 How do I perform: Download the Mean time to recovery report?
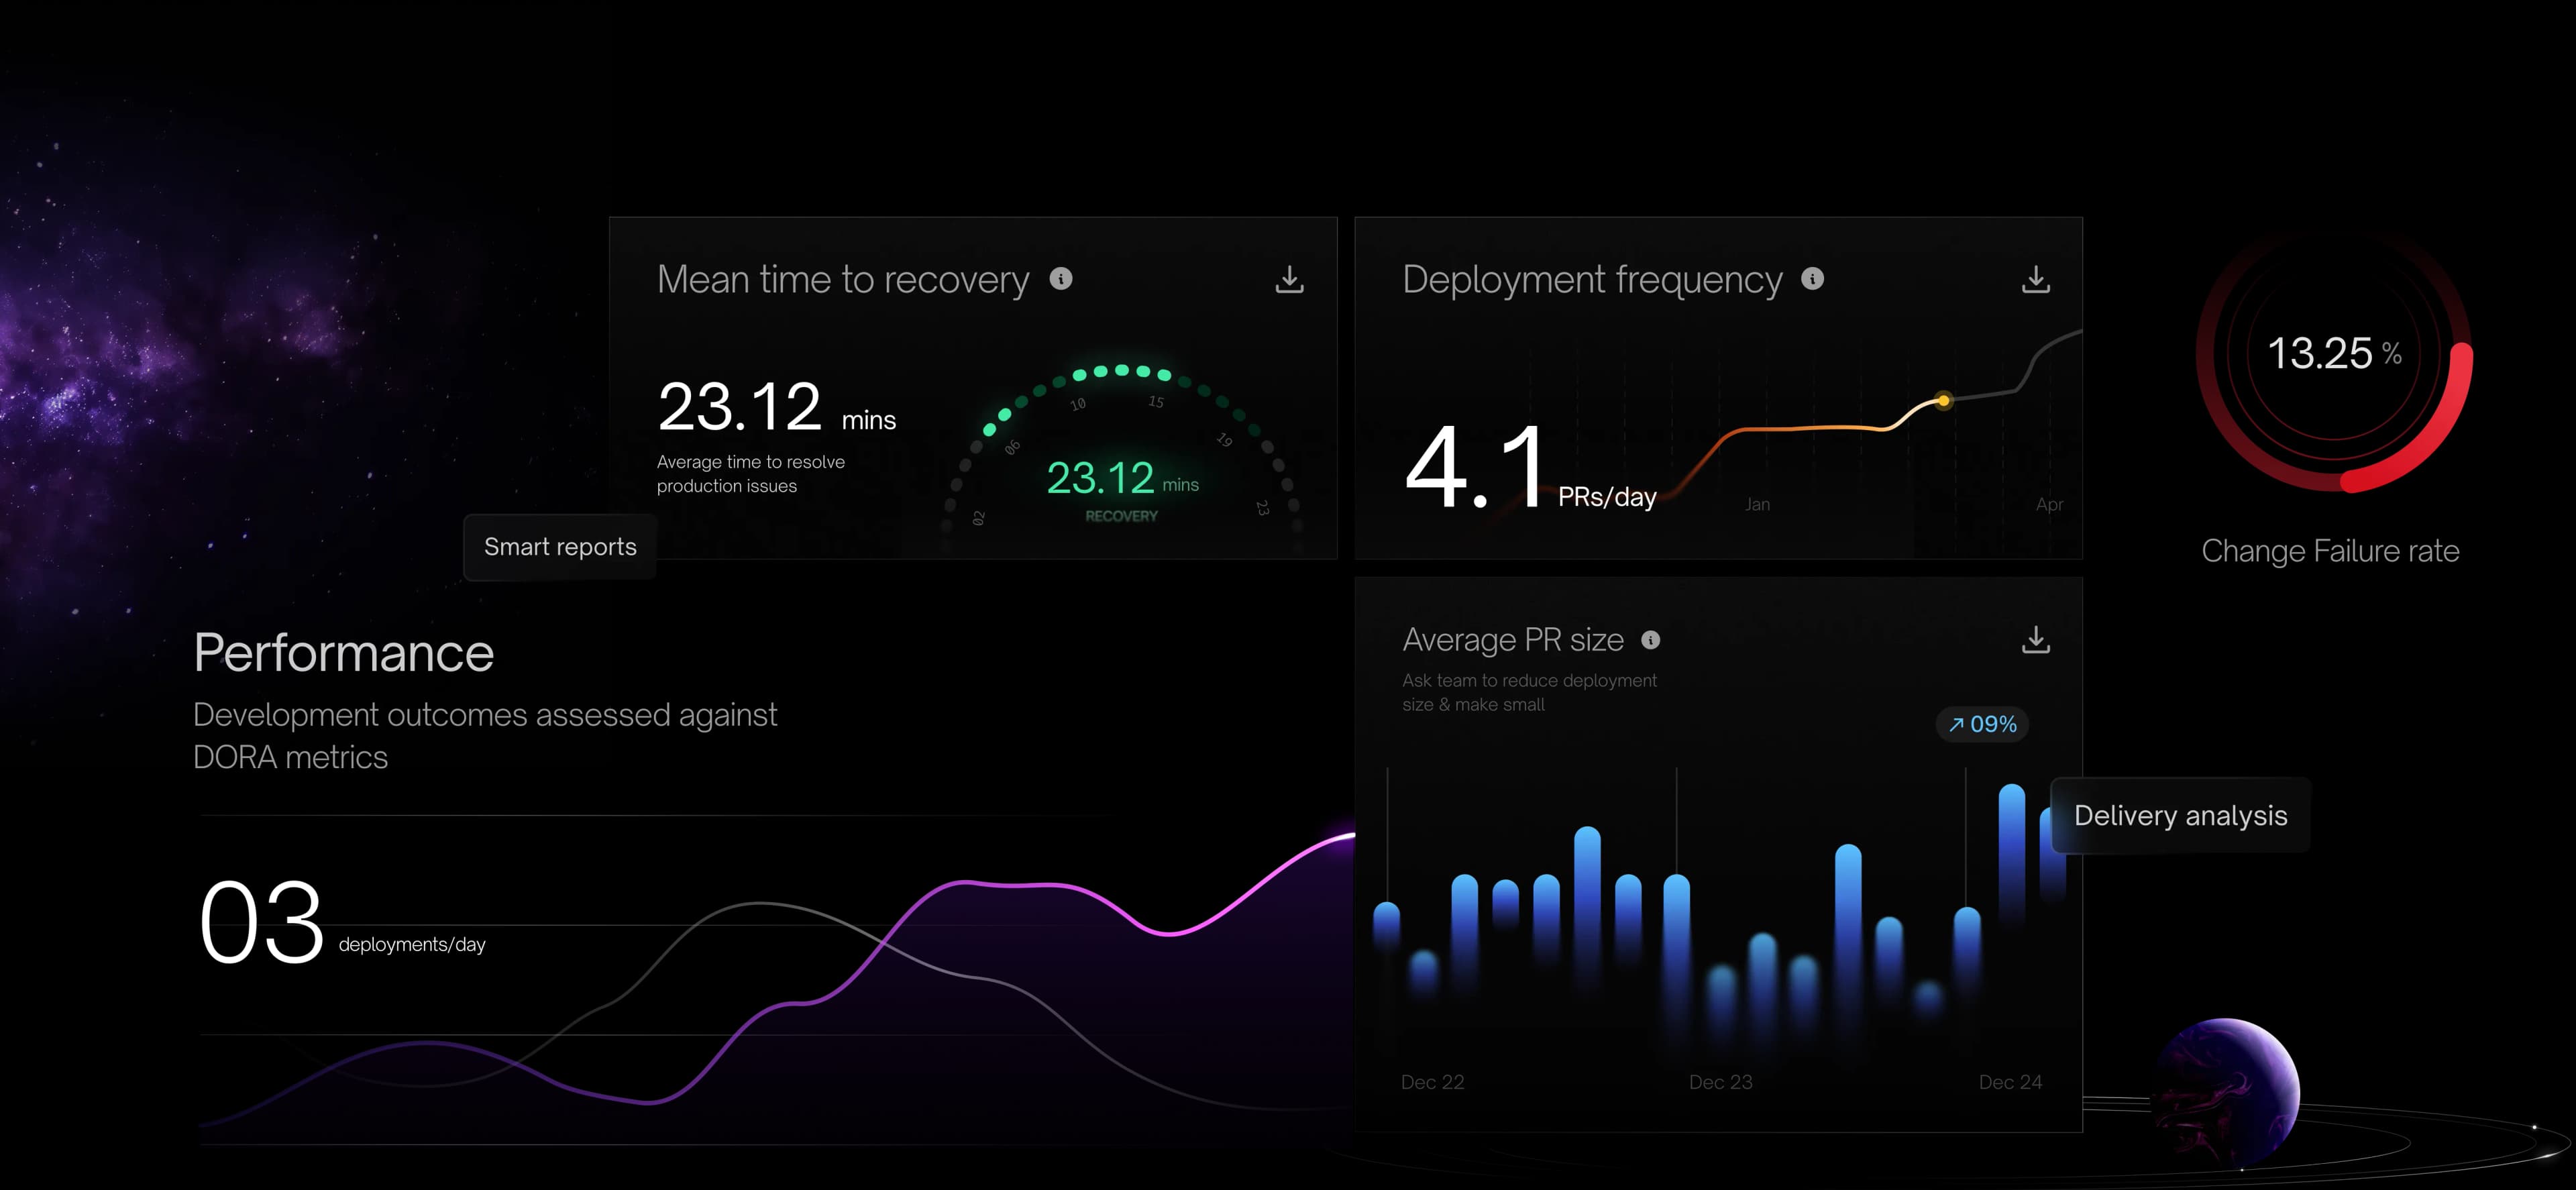(1289, 279)
